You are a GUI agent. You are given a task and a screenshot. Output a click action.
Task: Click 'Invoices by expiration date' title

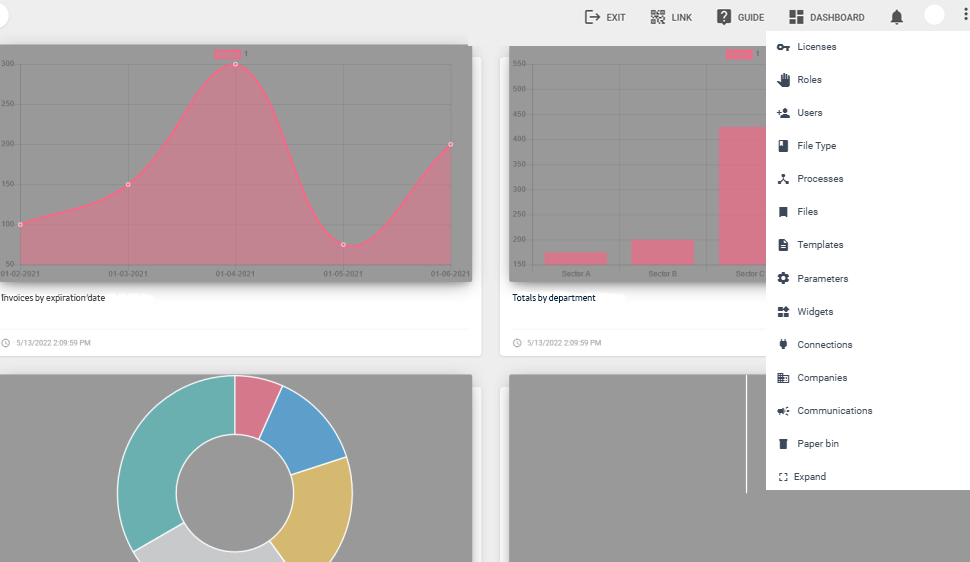[x=53, y=298]
